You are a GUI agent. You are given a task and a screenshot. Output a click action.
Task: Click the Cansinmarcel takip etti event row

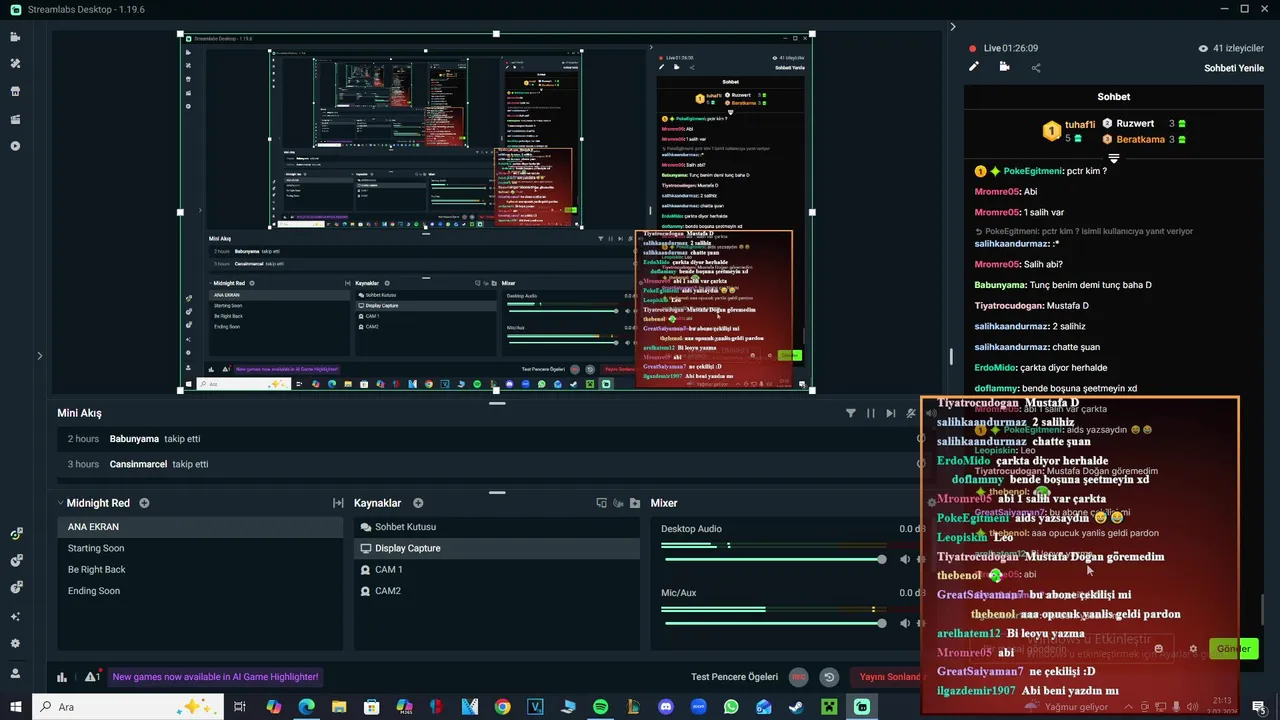point(490,464)
